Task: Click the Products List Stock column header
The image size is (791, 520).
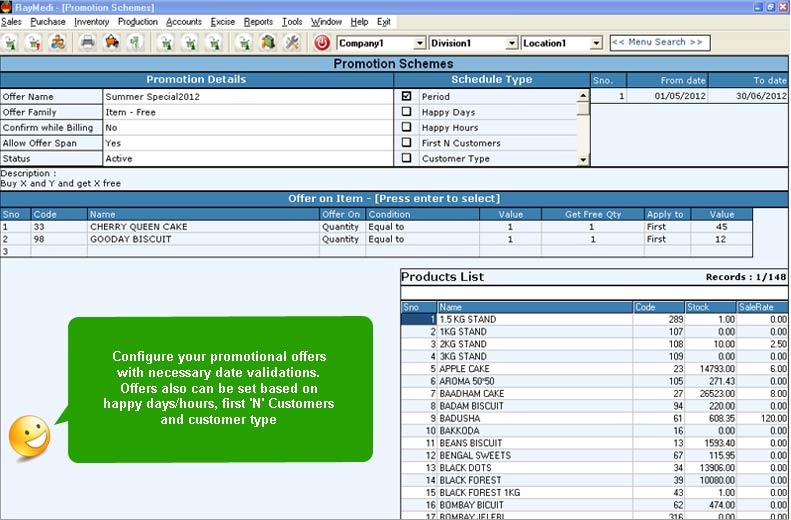Action: pos(710,307)
